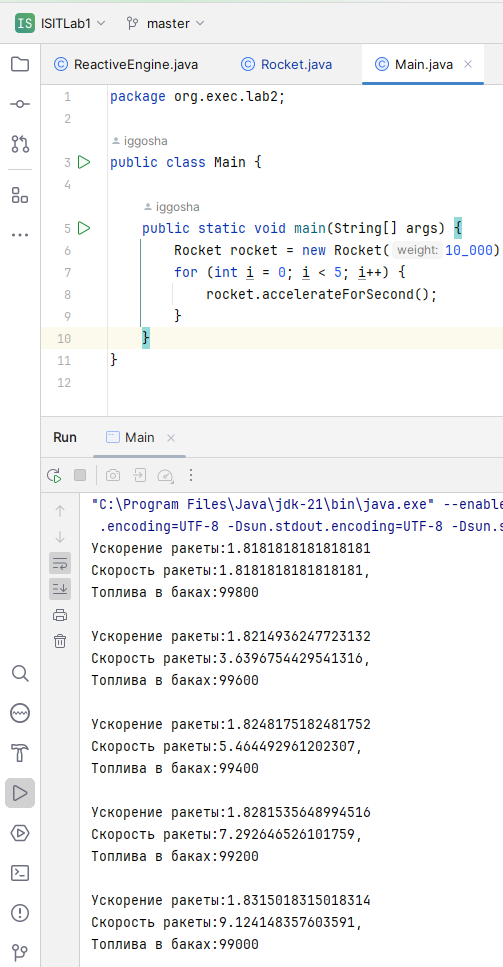Toggle the Run tool window button
This screenshot has height=967, width=503.
[x=20, y=792]
